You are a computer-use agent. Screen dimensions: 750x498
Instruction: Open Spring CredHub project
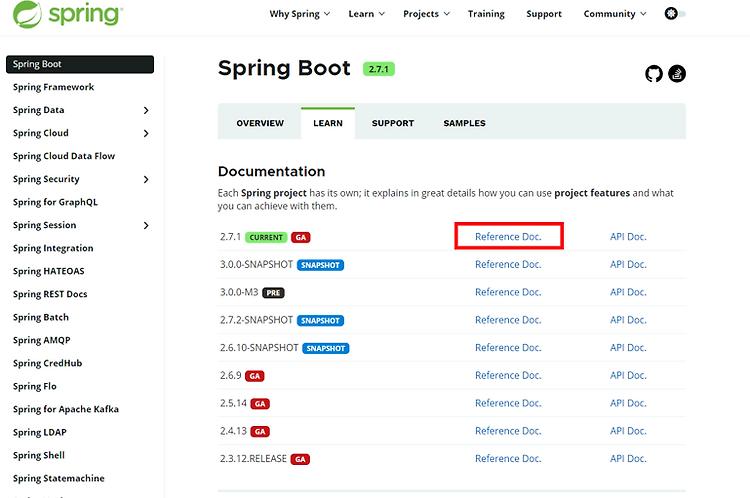click(48, 363)
